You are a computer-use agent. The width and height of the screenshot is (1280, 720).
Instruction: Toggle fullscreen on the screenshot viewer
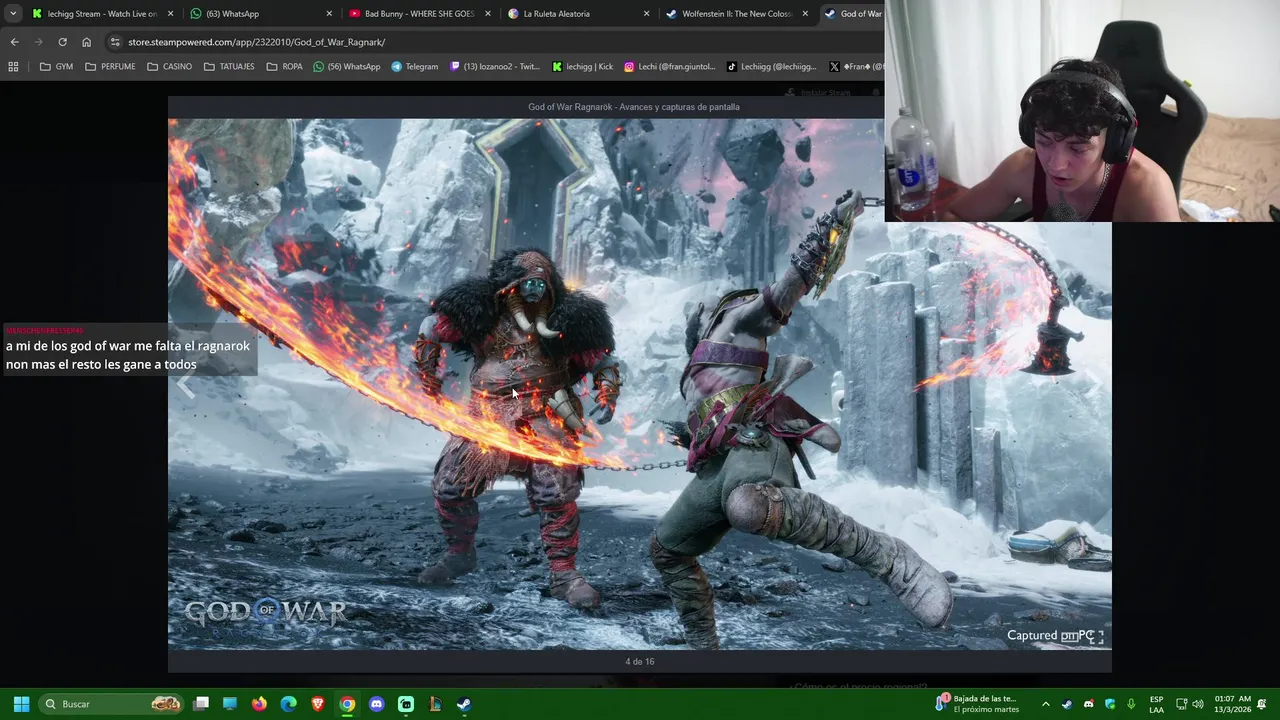[x=1096, y=636]
